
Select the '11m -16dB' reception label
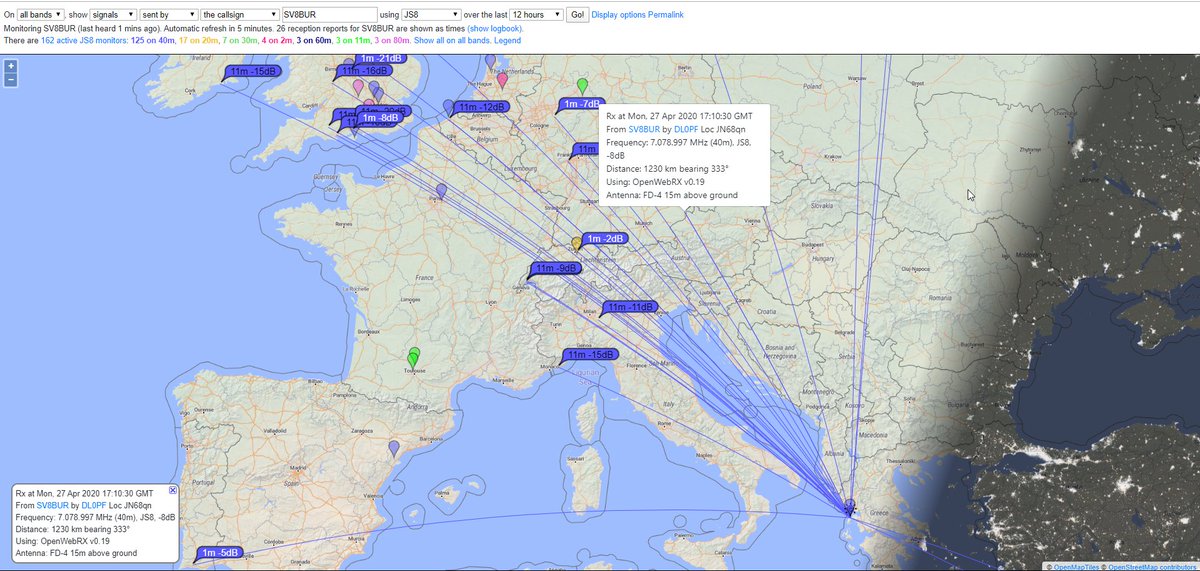coord(363,71)
